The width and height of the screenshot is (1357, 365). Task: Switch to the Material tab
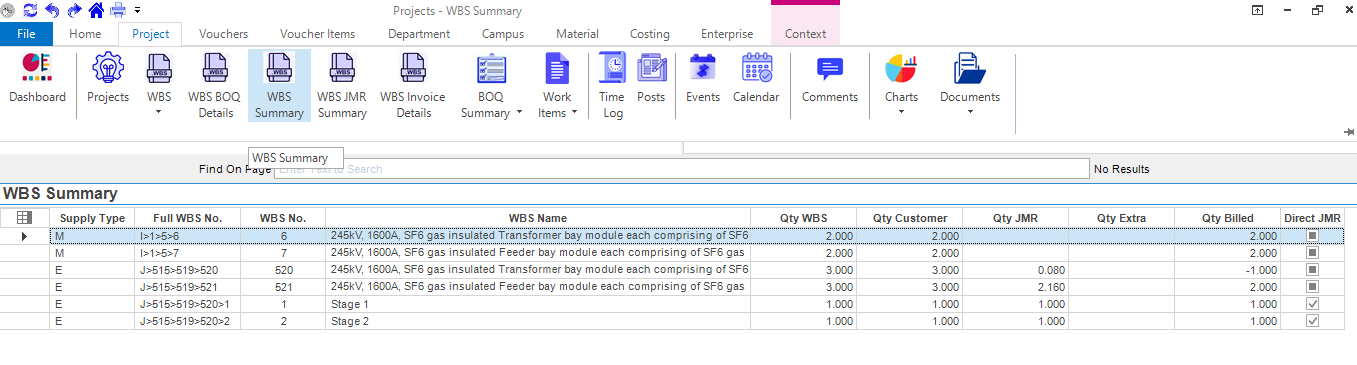click(x=577, y=33)
